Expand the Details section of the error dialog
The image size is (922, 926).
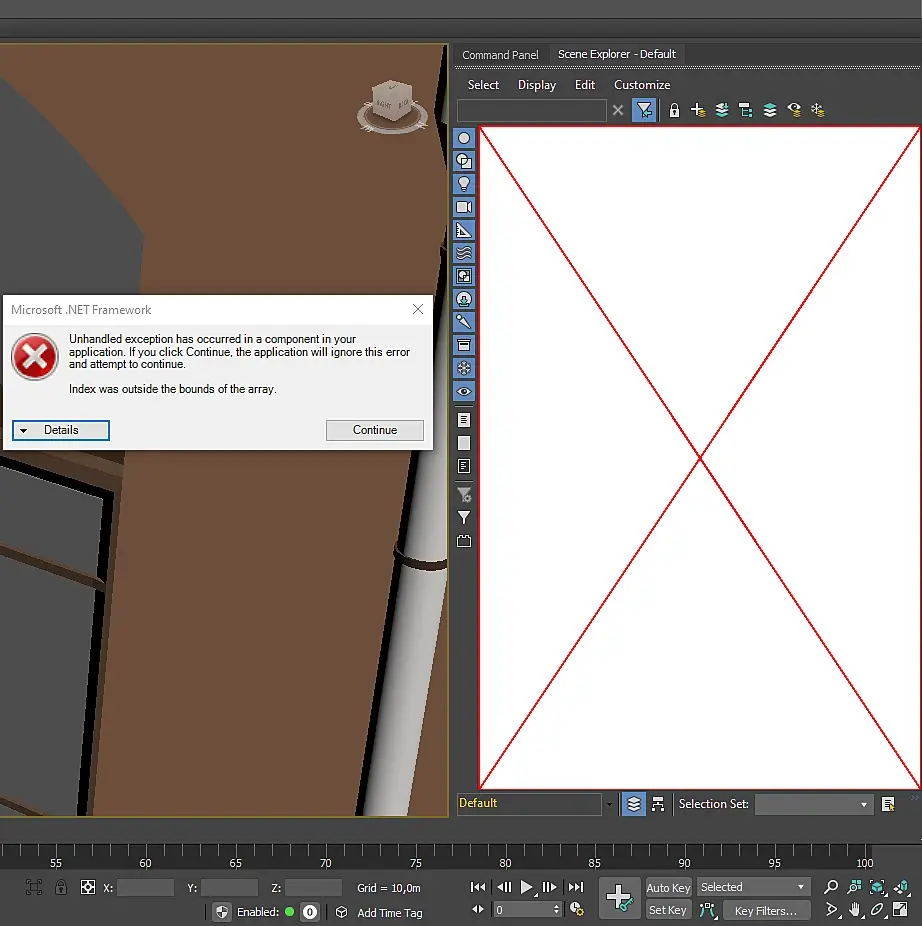pyautogui.click(x=61, y=430)
